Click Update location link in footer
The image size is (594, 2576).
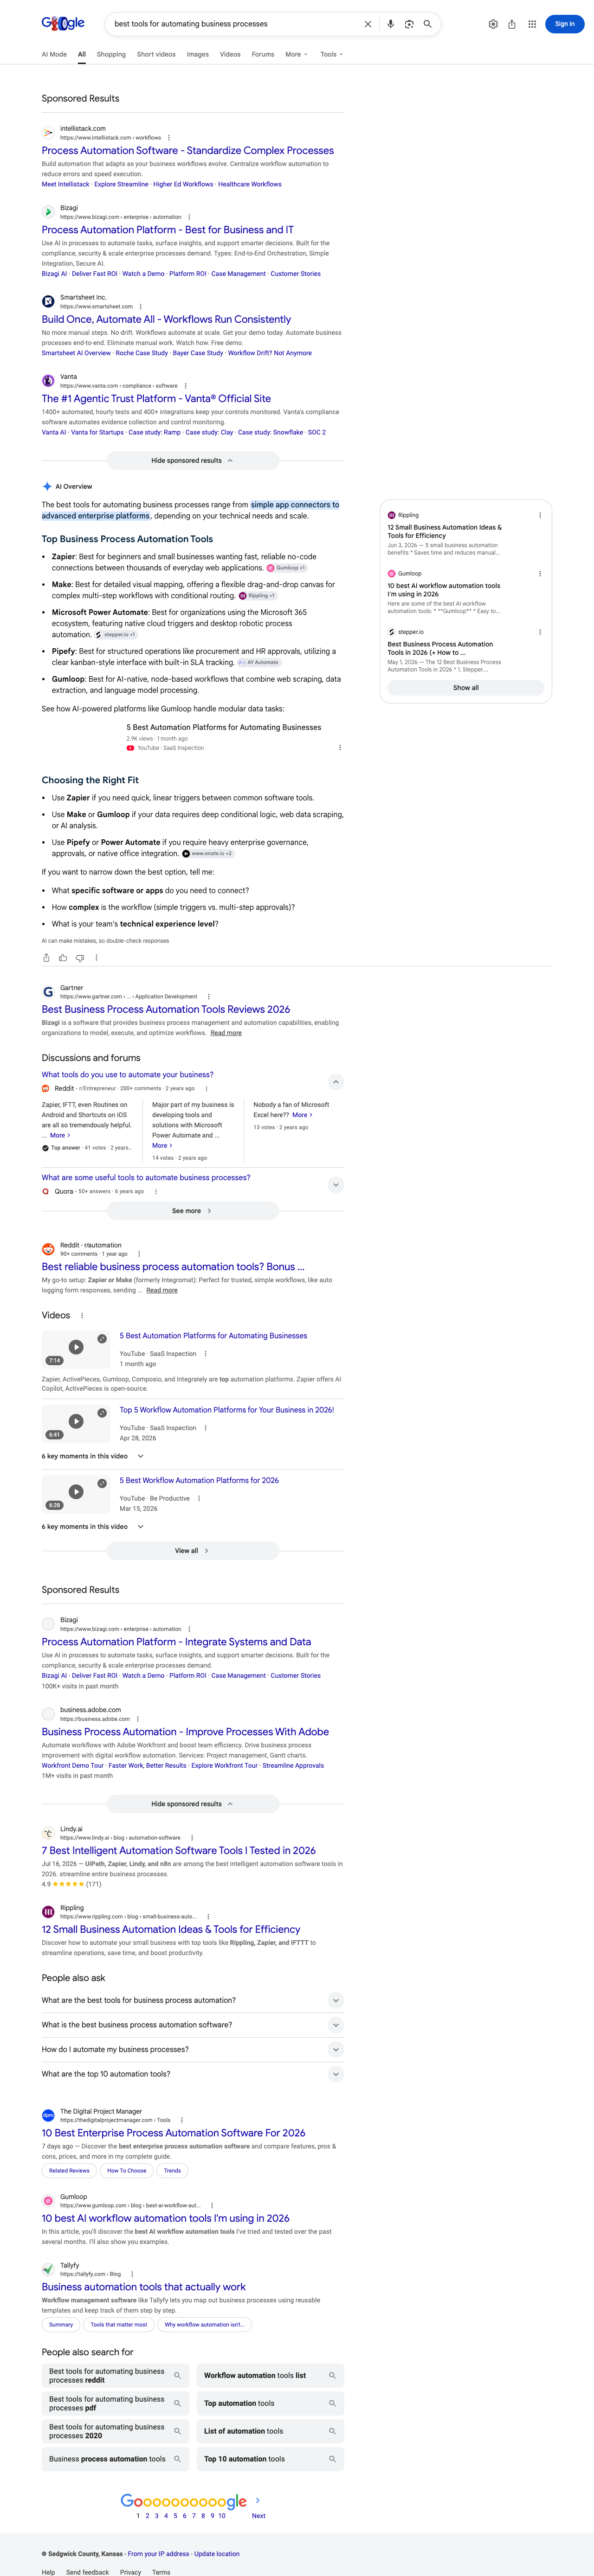[x=217, y=2554]
